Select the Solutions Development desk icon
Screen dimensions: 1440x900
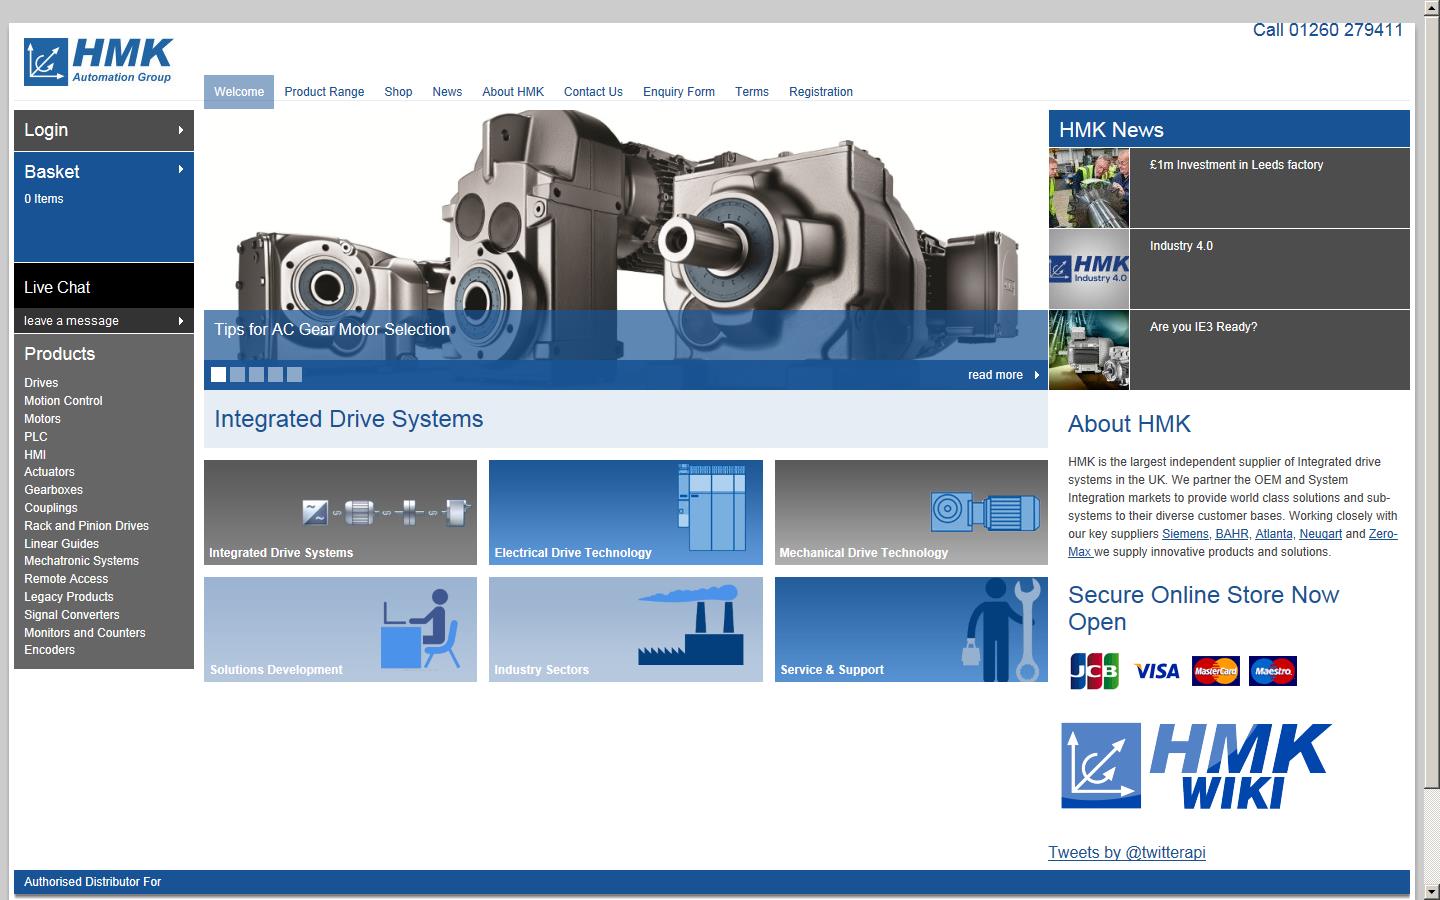tap(420, 625)
